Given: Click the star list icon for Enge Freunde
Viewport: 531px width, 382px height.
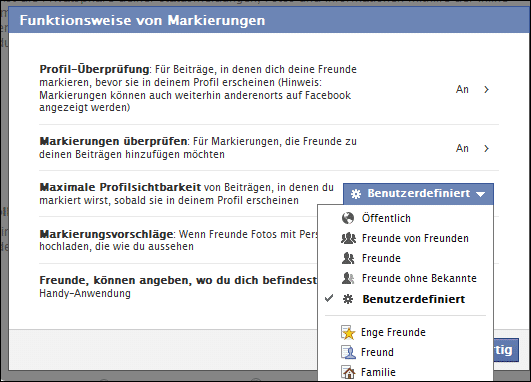Looking at the screenshot, I should click(348, 332).
